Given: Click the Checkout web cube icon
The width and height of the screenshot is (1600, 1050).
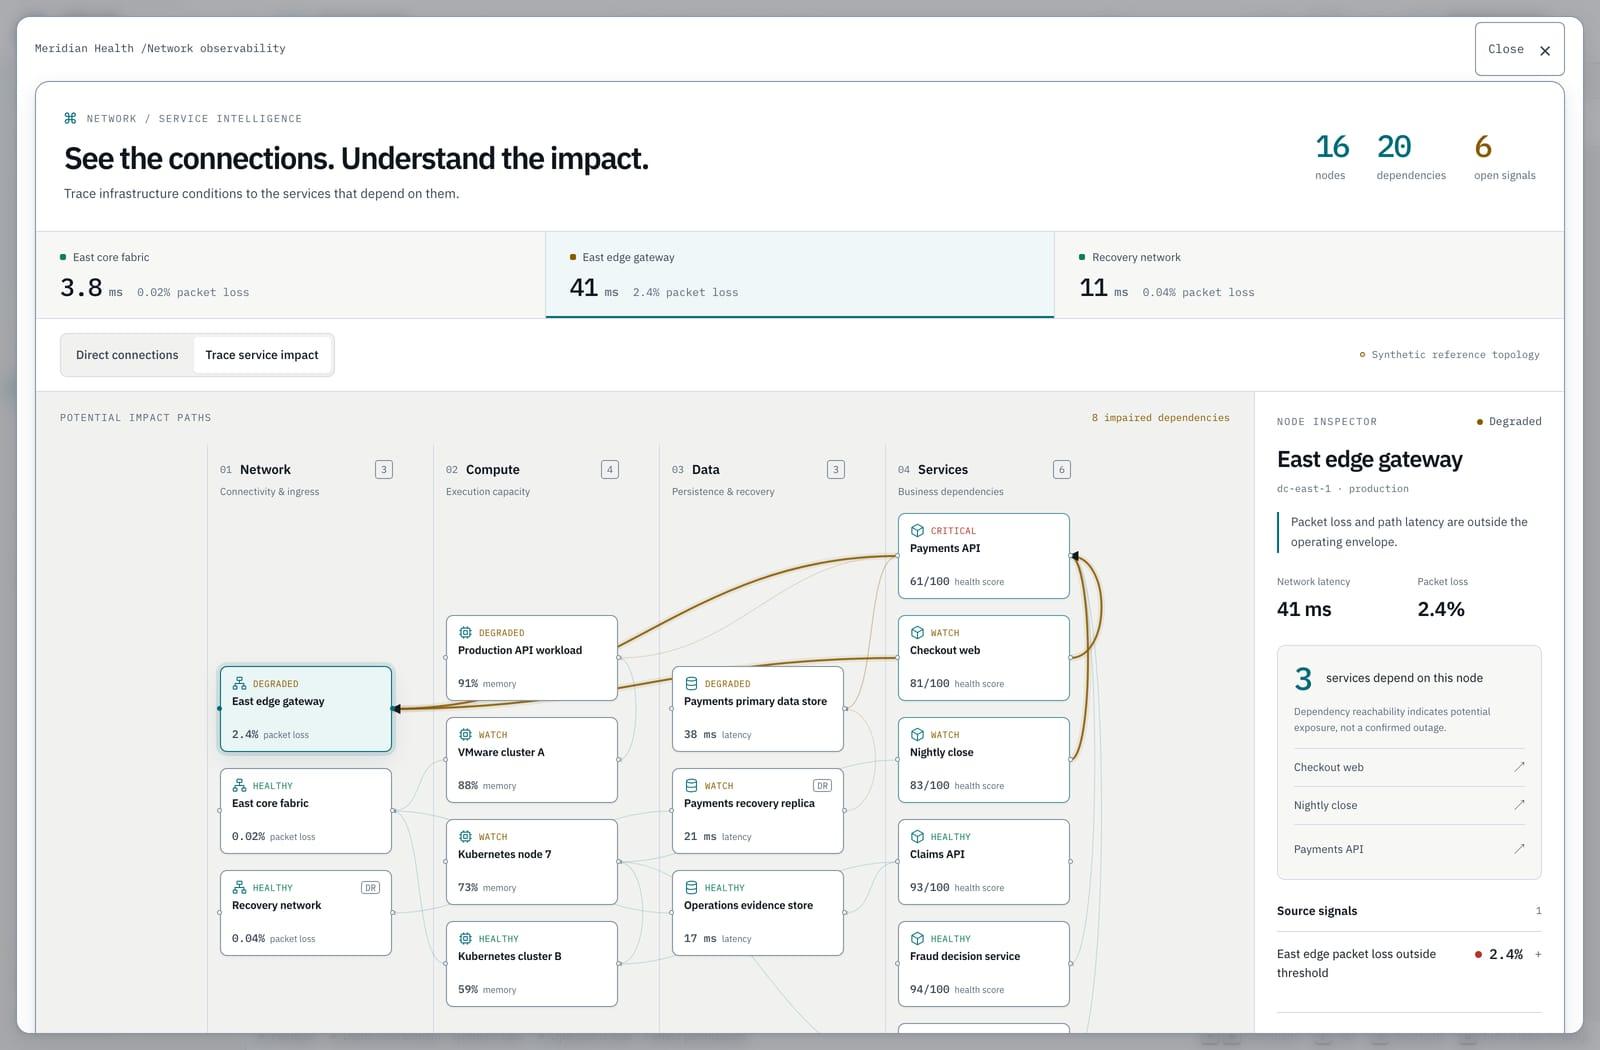Looking at the screenshot, I should click(x=917, y=633).
